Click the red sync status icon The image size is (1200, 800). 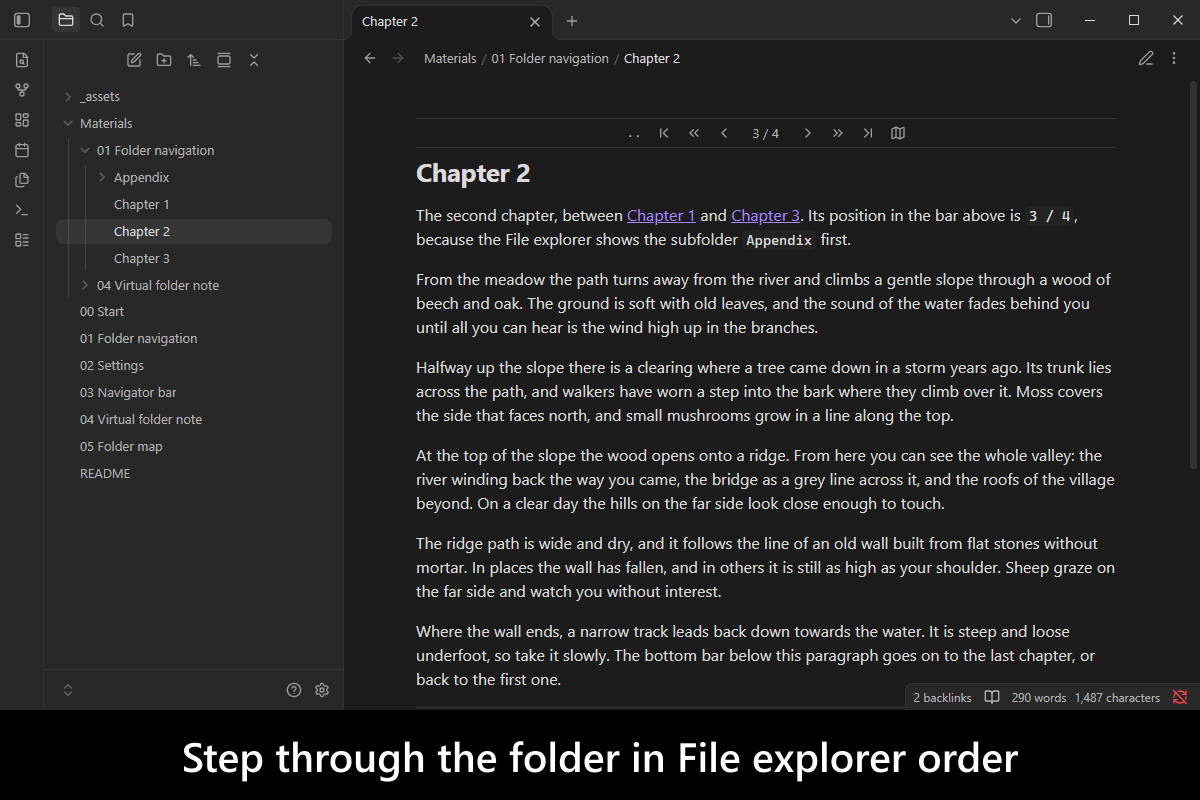click(x=1180, y=697)
